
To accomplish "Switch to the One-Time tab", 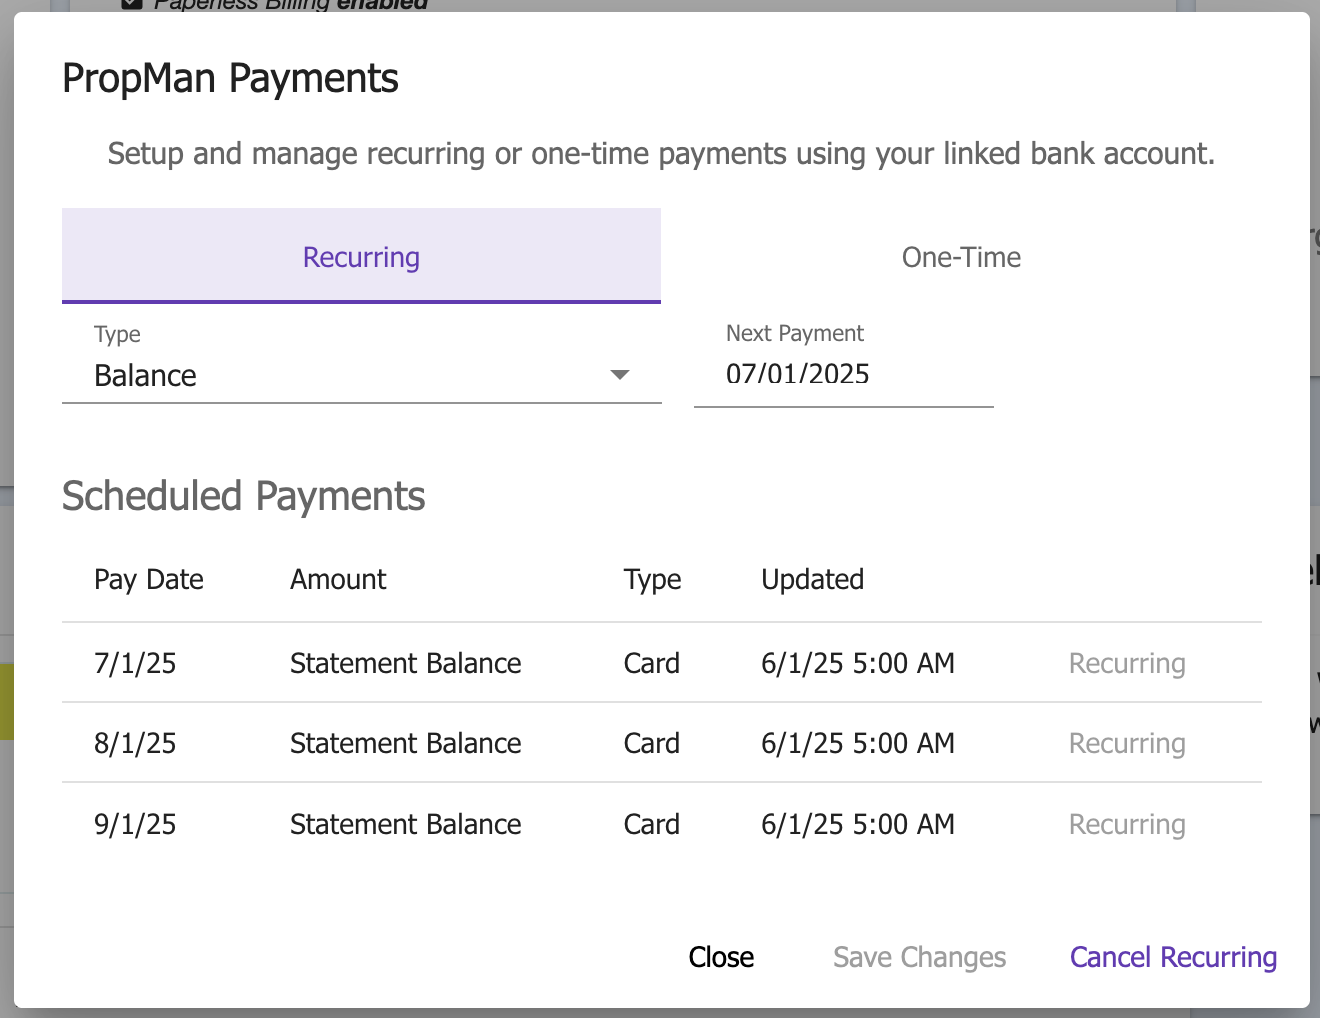I will tap(961, 257).
